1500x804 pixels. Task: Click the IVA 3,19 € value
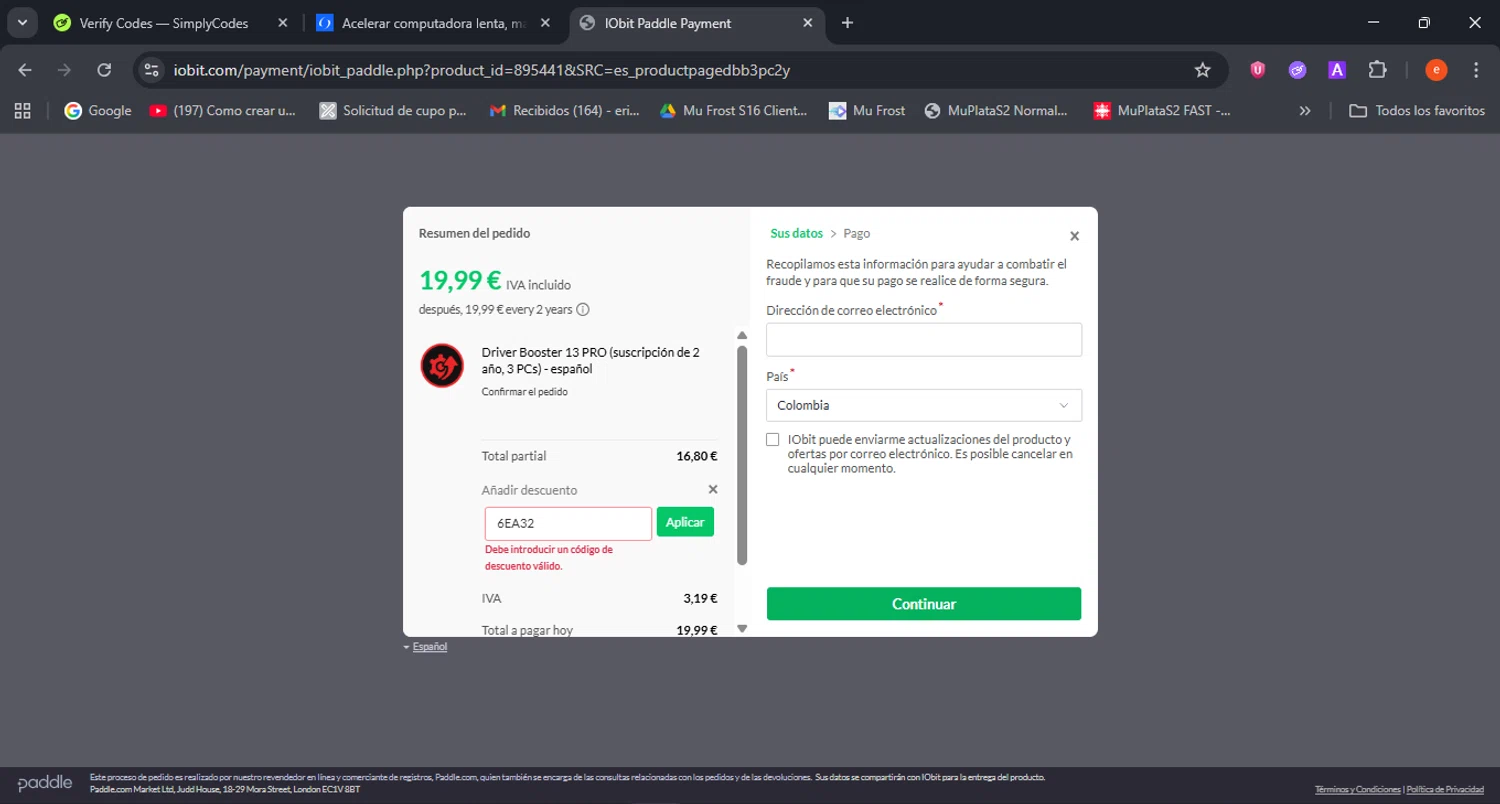(x=700, y=599)
